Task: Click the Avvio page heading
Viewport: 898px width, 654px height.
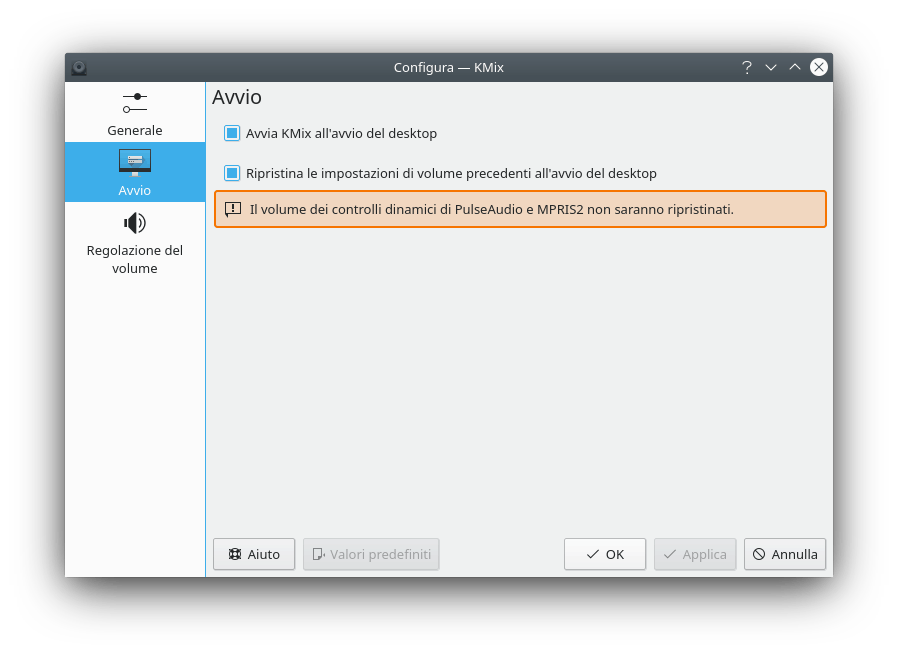Action: tap(237, 97)
